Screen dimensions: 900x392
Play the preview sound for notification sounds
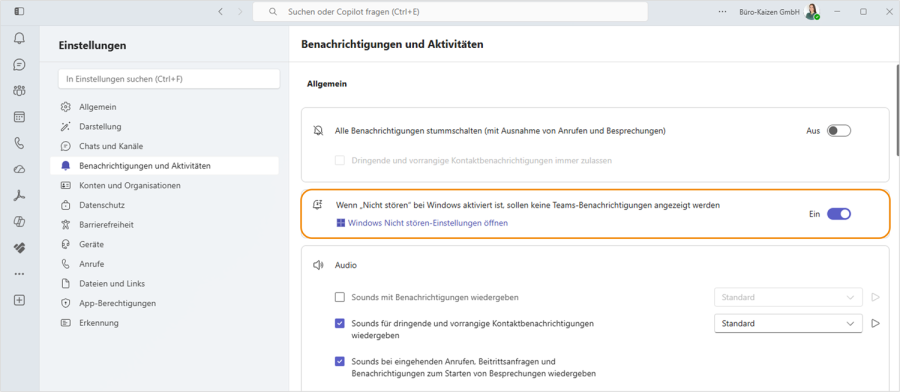(x=875, y=297)
